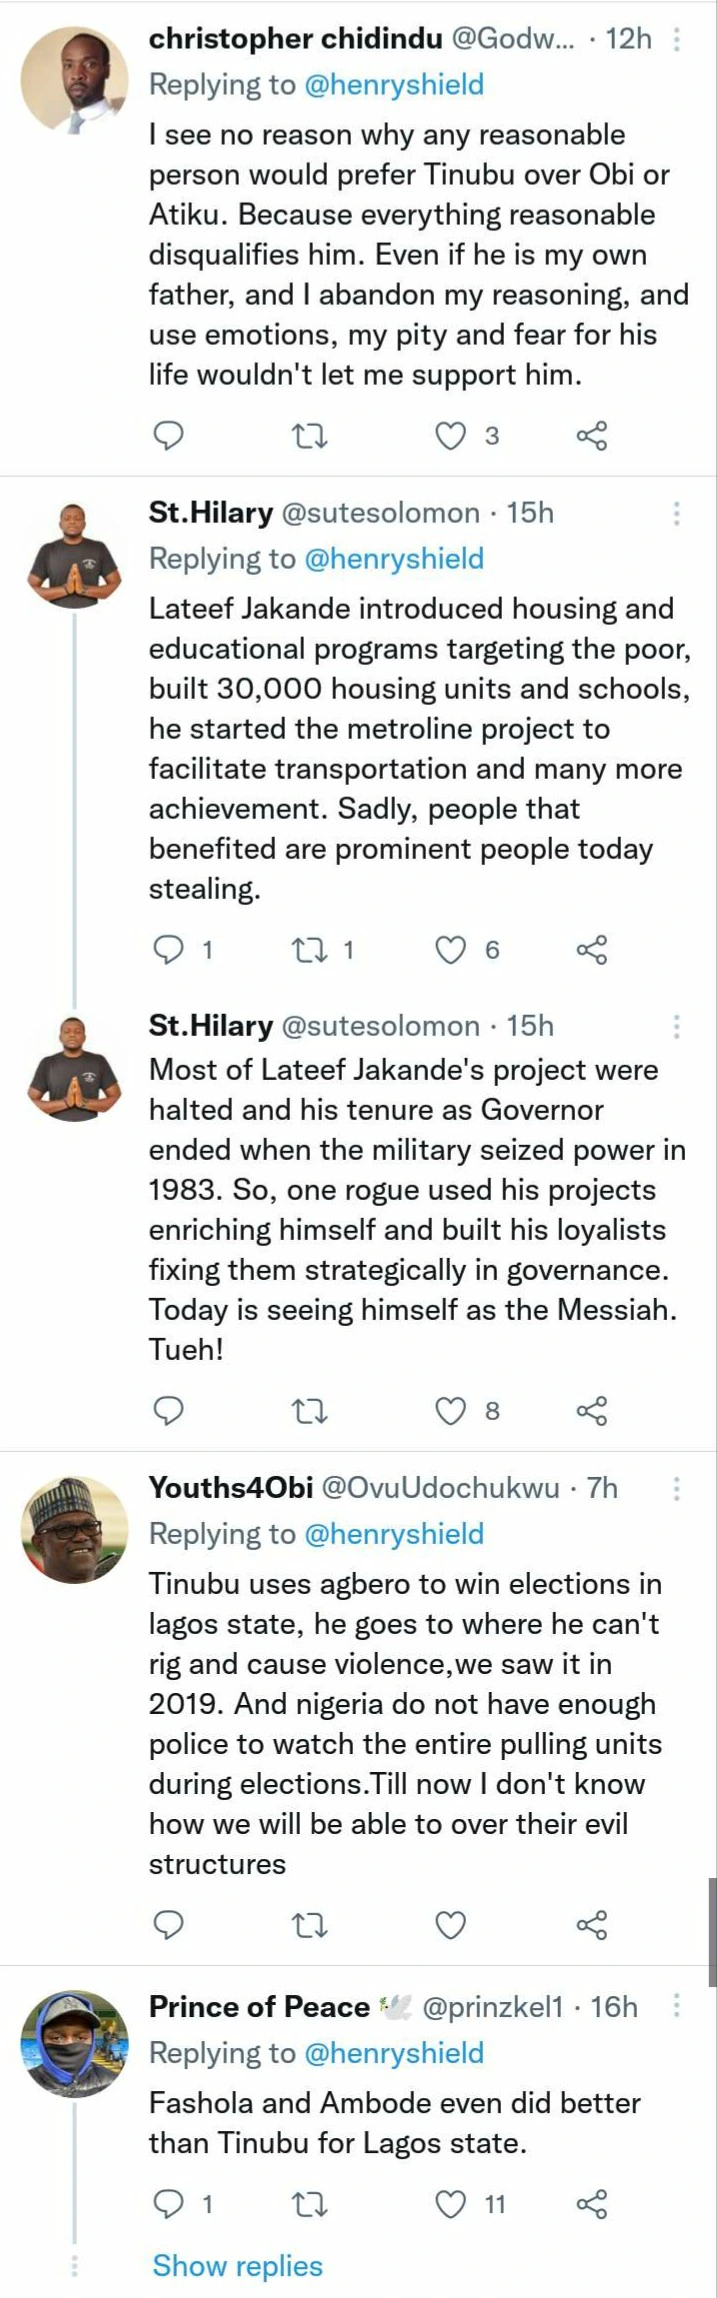
Task: Open Youths4Obi profile avatar
Action: pyautogui.click(x=75, y=1529)
